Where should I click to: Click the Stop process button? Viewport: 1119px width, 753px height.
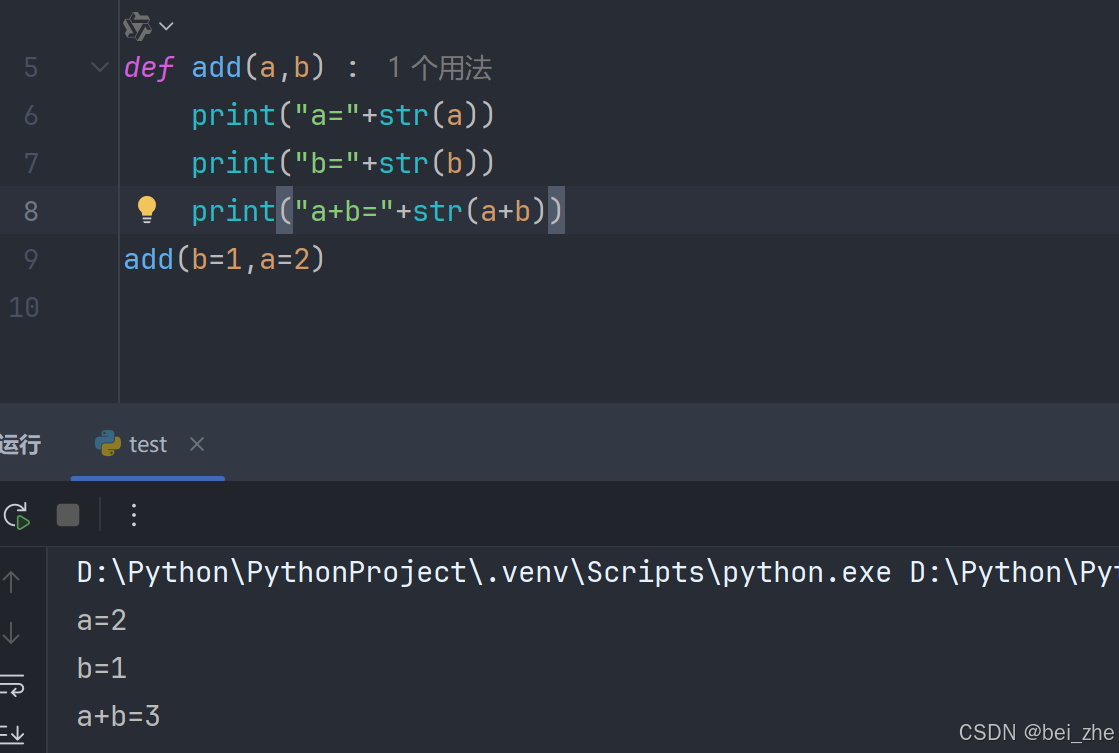pos(67,514)
